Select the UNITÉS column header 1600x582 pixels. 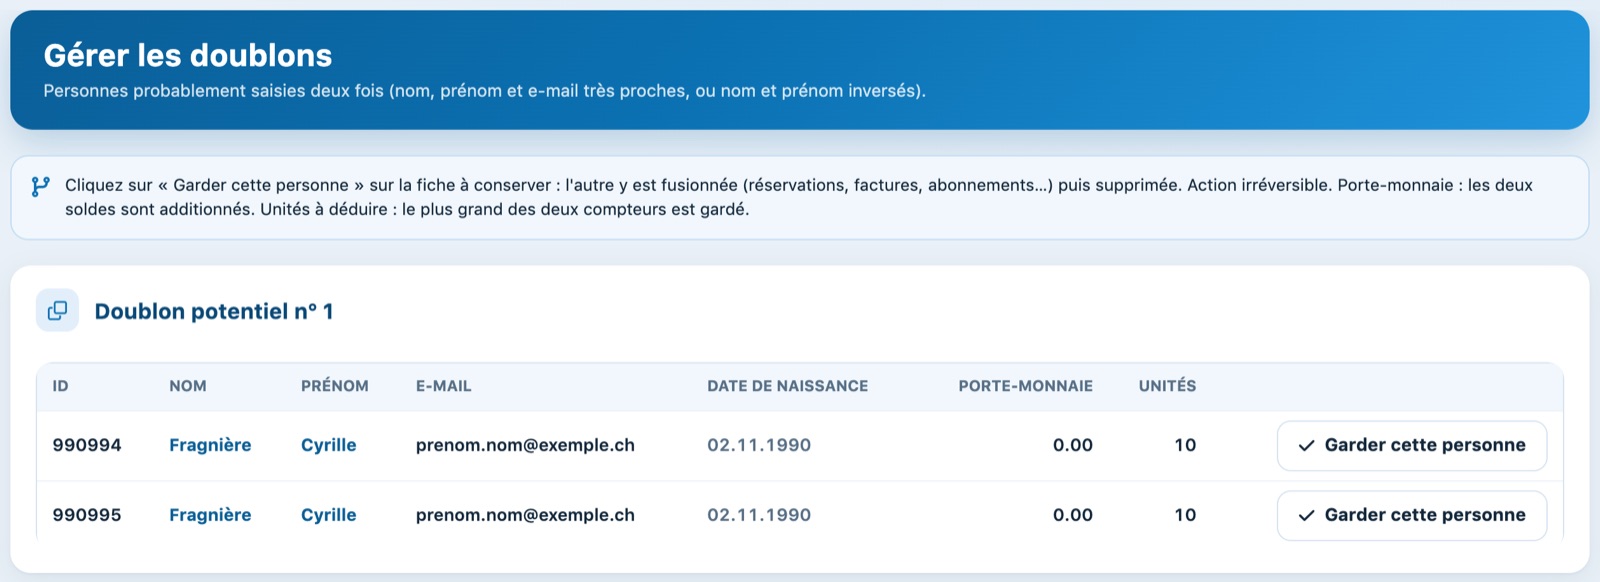click(x=1168, y=386)
